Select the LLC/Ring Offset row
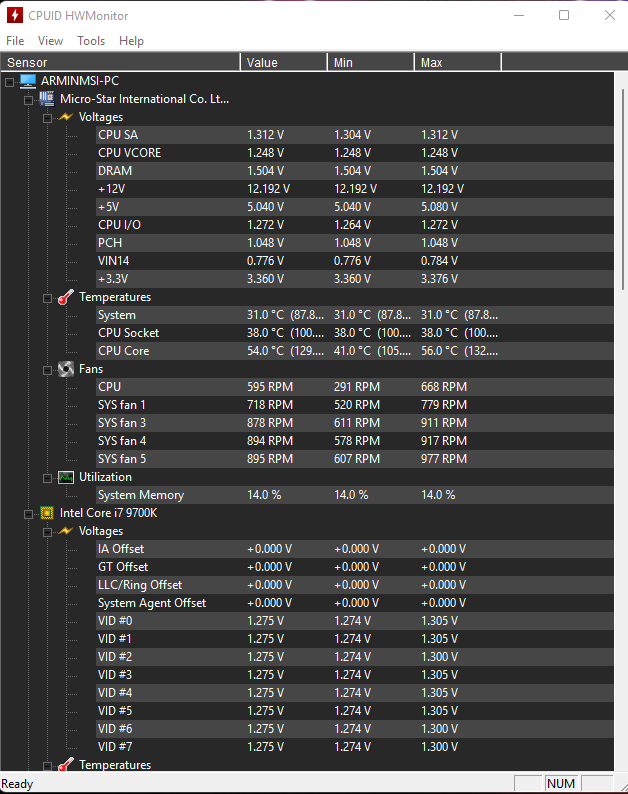This screenshot has height=794, width=628. pos(355,585)
